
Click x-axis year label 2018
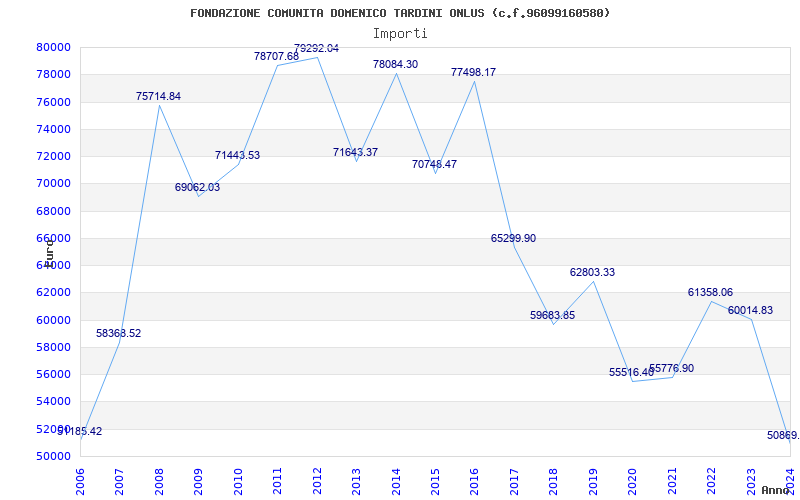coord(554,482)
